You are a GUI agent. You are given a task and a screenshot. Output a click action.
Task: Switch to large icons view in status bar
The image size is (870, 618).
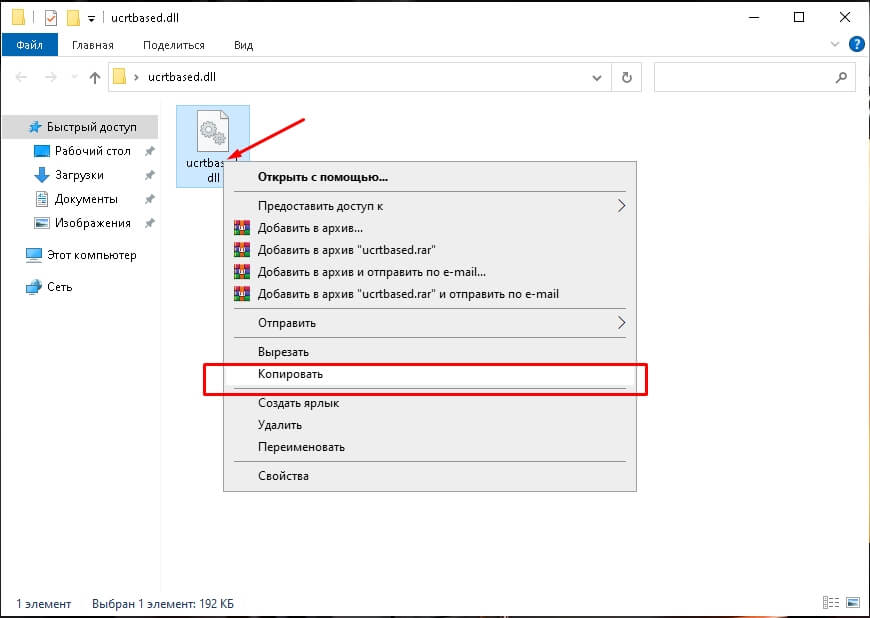tap(853, 602)
